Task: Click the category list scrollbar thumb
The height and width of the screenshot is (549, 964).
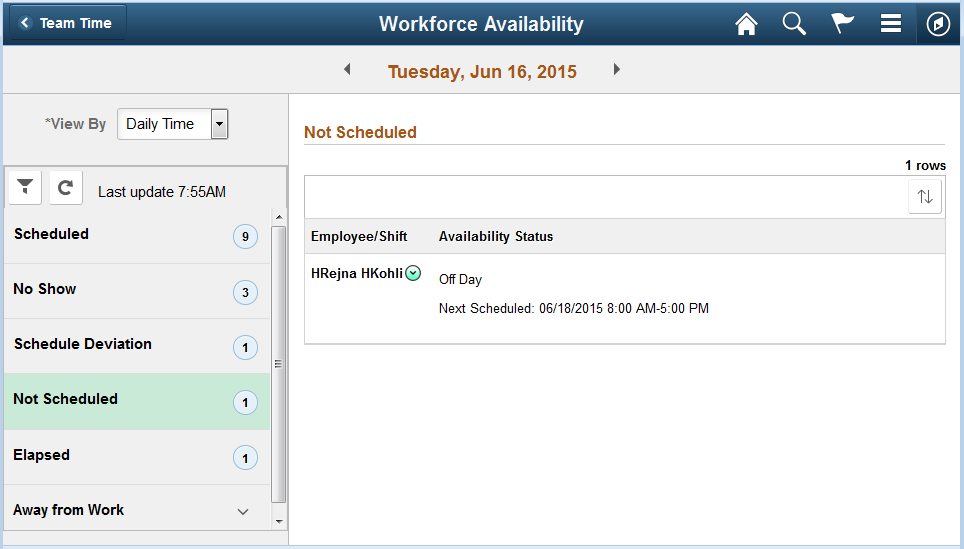Action: point(279,364)
